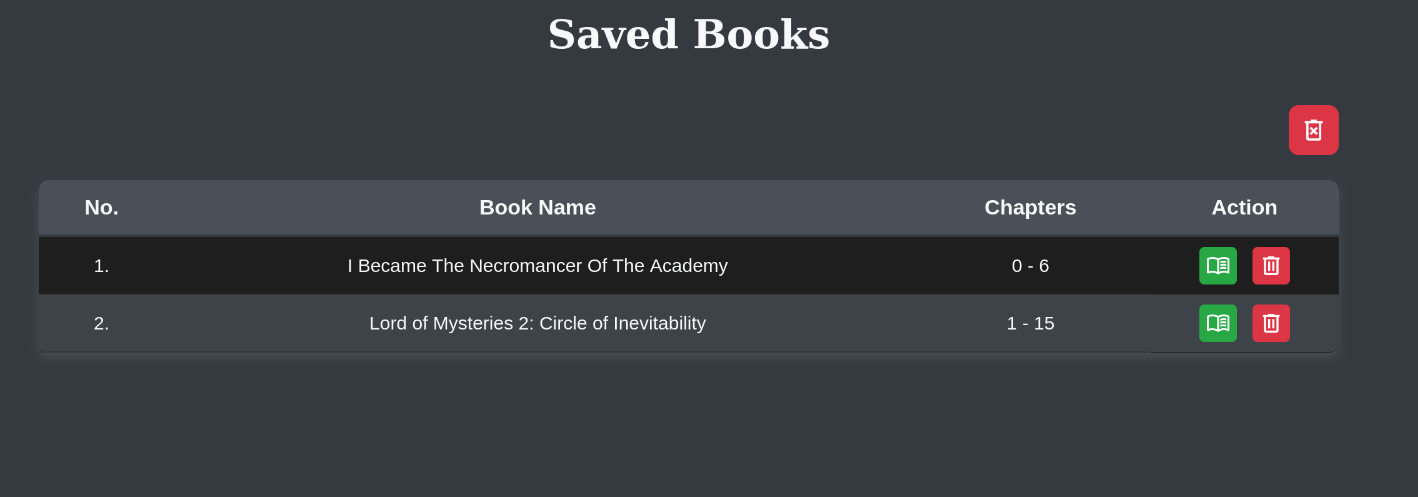Click the delete all saved books icon
Image resolution: width=1418 pixels, height=497 pixels.
coord(1313,130)
